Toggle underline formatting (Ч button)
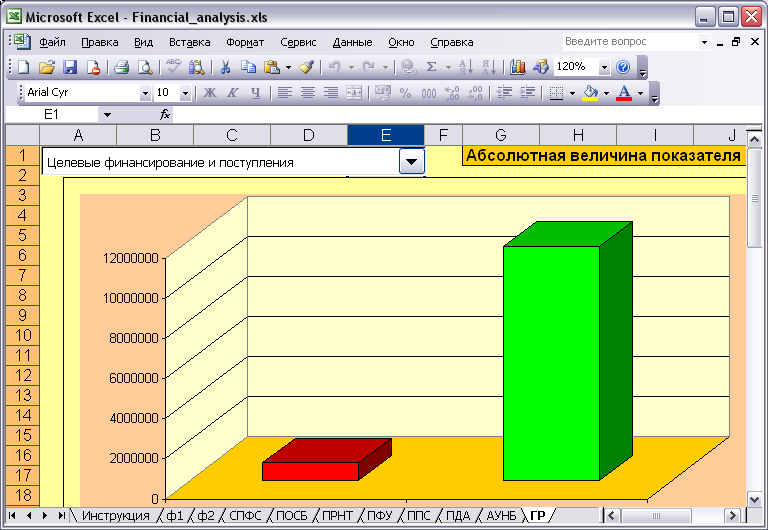Viewport: 768px width, 530px height. [x=255, y=93]
